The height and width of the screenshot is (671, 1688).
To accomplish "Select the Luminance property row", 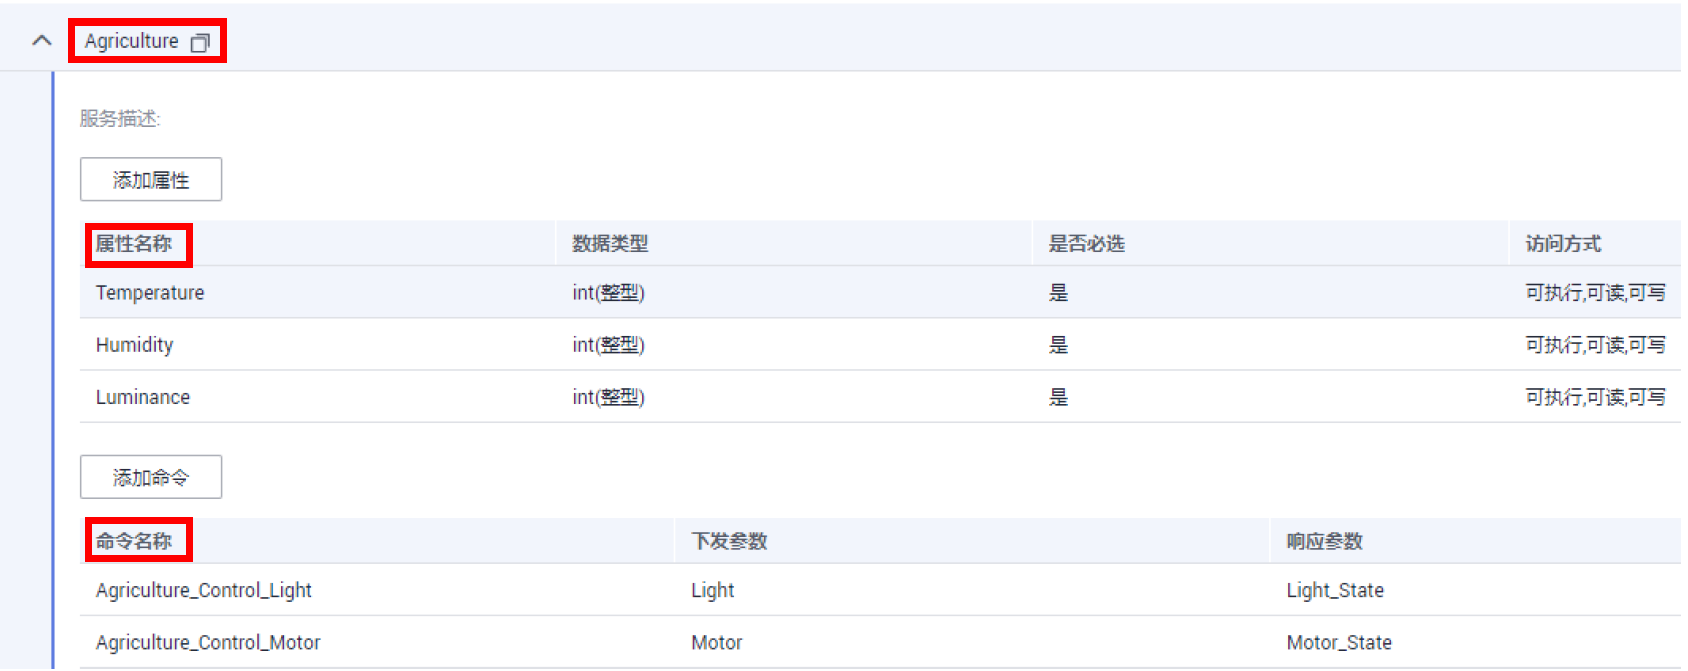I will tap(143, 397).
